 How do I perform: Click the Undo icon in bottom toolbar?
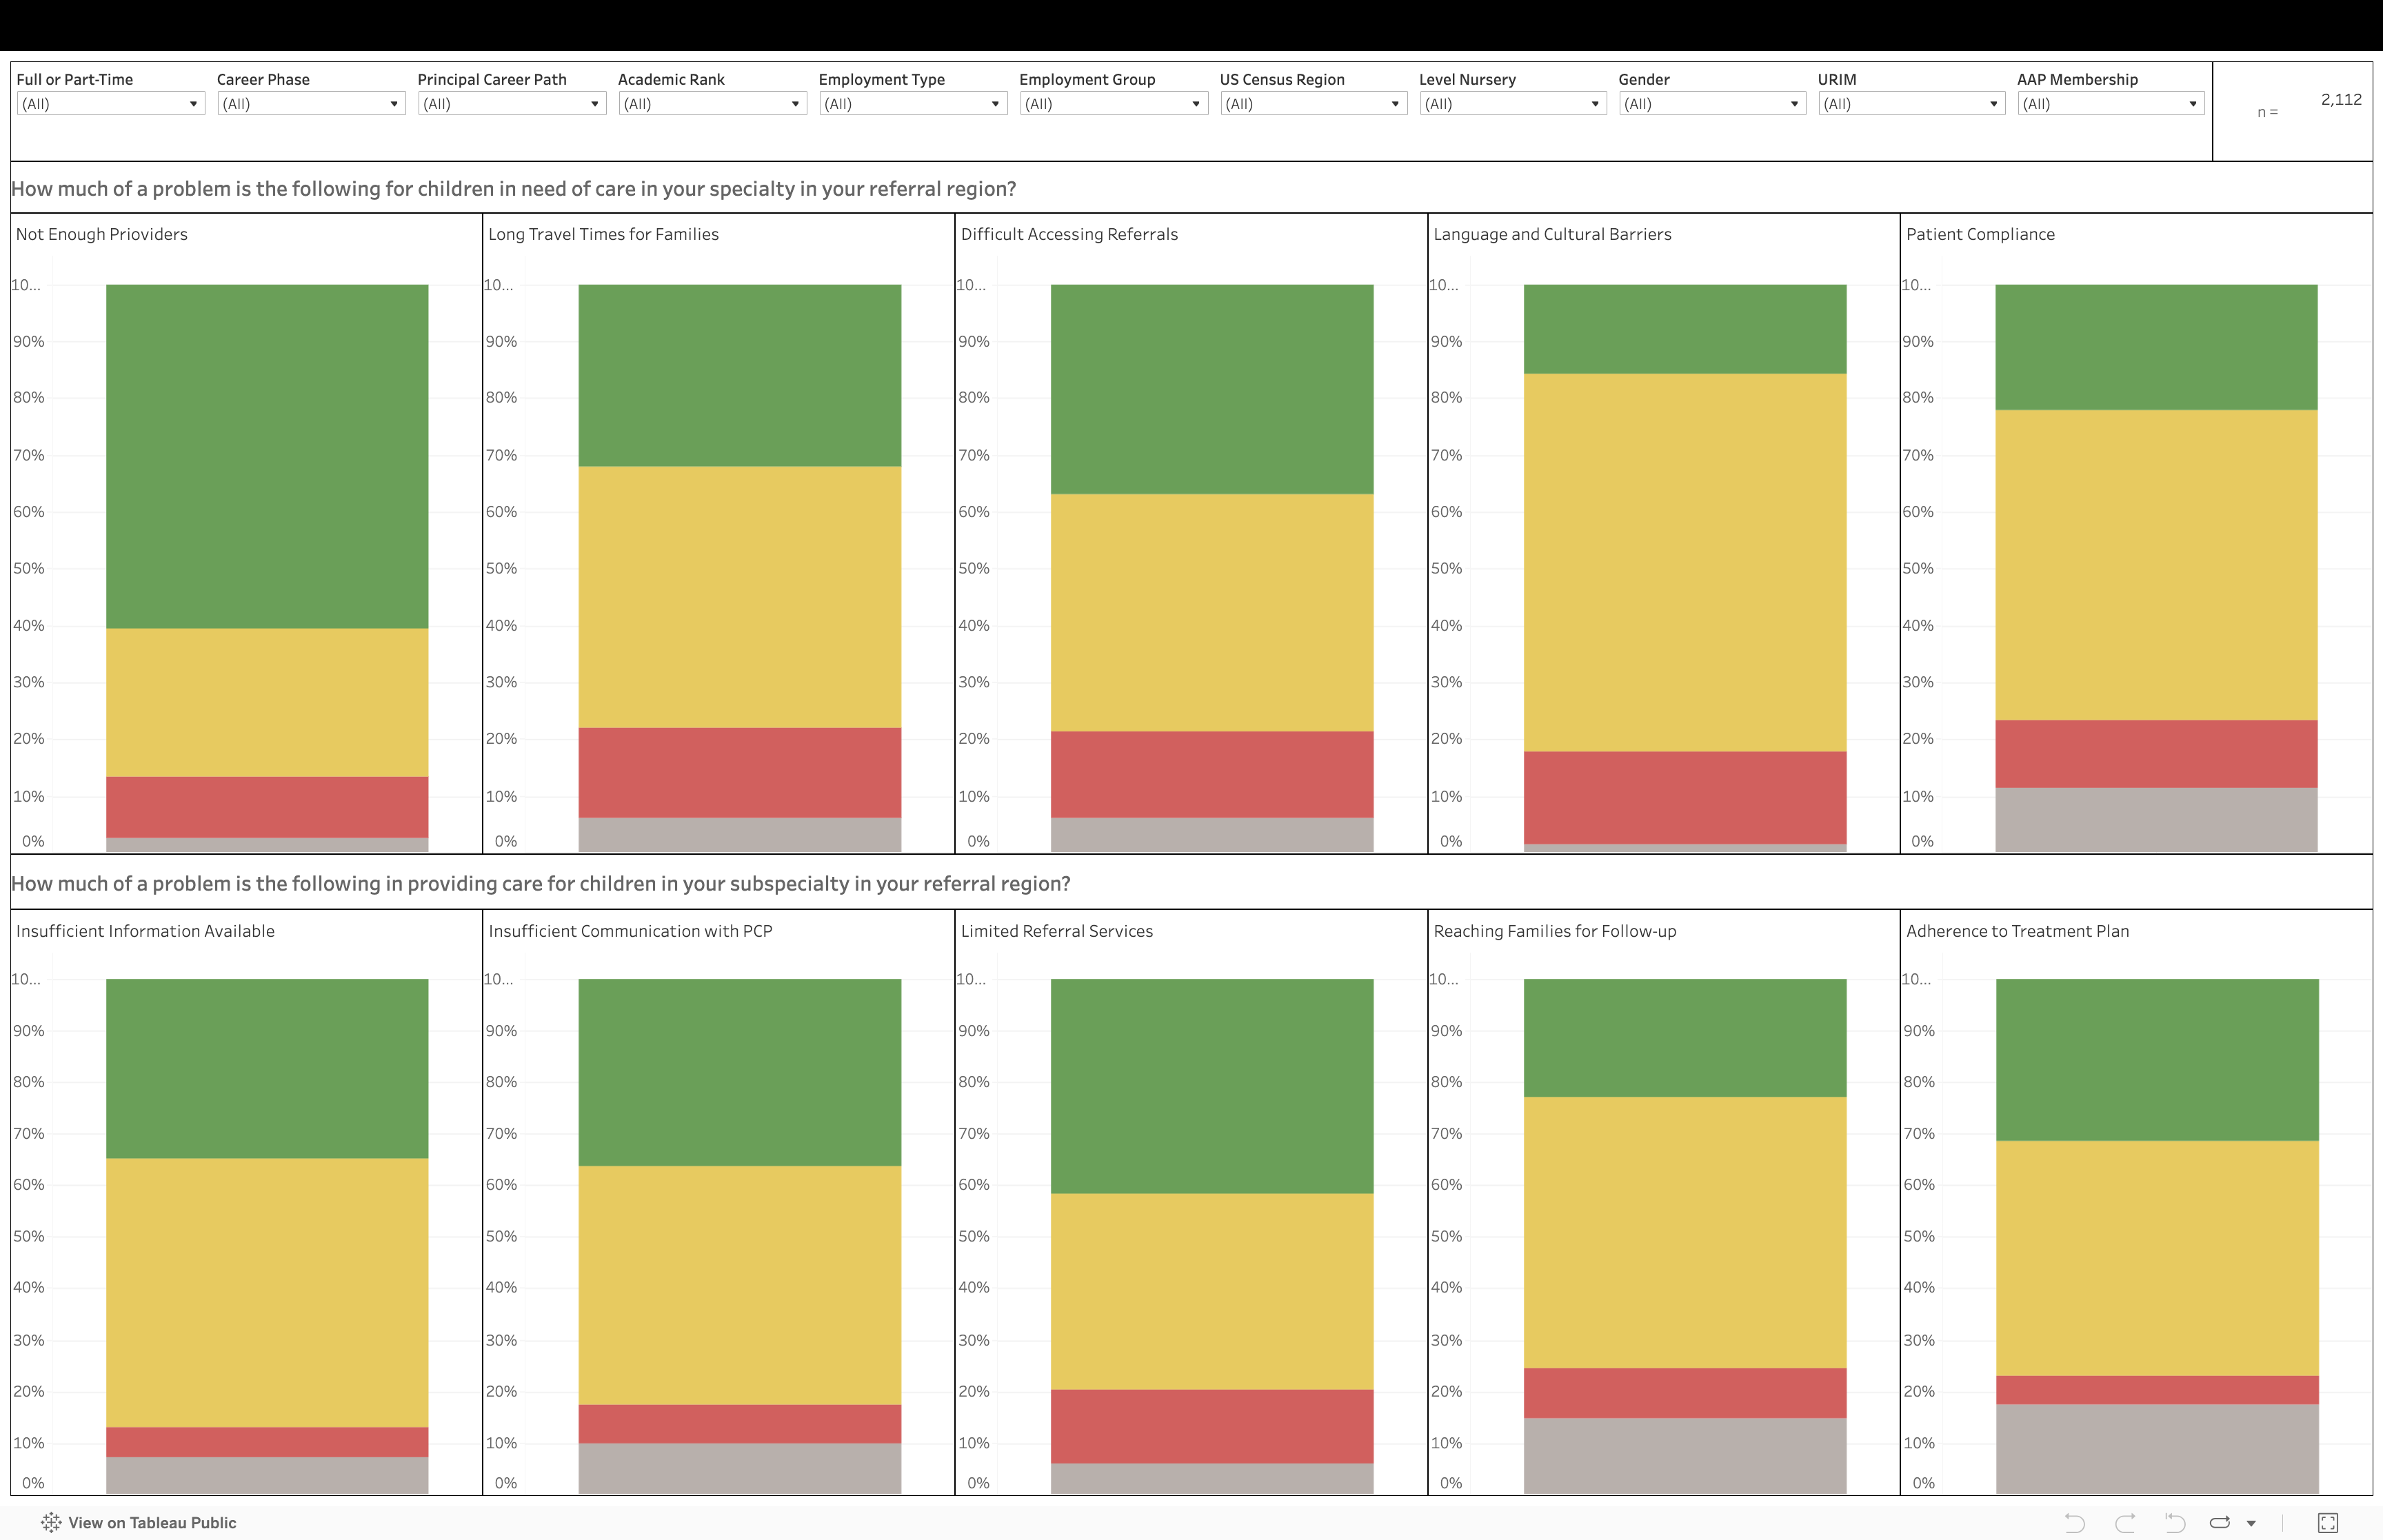(x=2074, y=1523)
